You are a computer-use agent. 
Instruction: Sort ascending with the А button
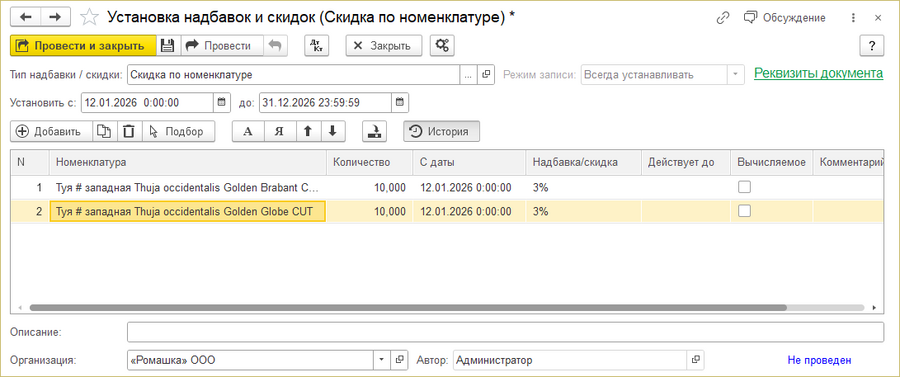point(248,131)
